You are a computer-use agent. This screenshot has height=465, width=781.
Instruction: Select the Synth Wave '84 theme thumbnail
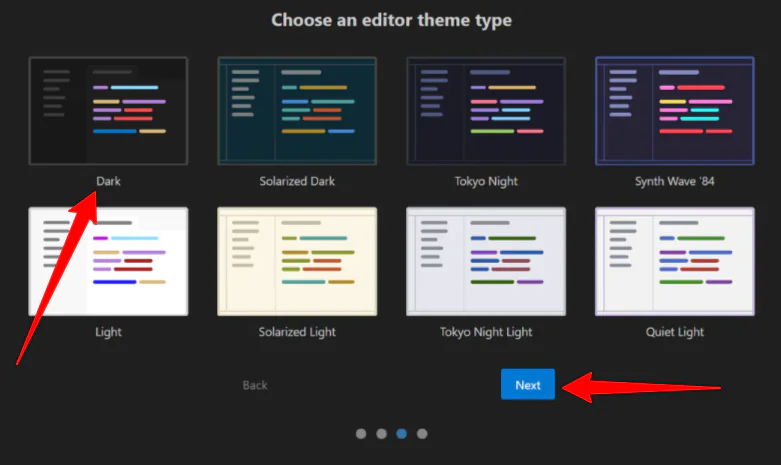coord(675,110)
